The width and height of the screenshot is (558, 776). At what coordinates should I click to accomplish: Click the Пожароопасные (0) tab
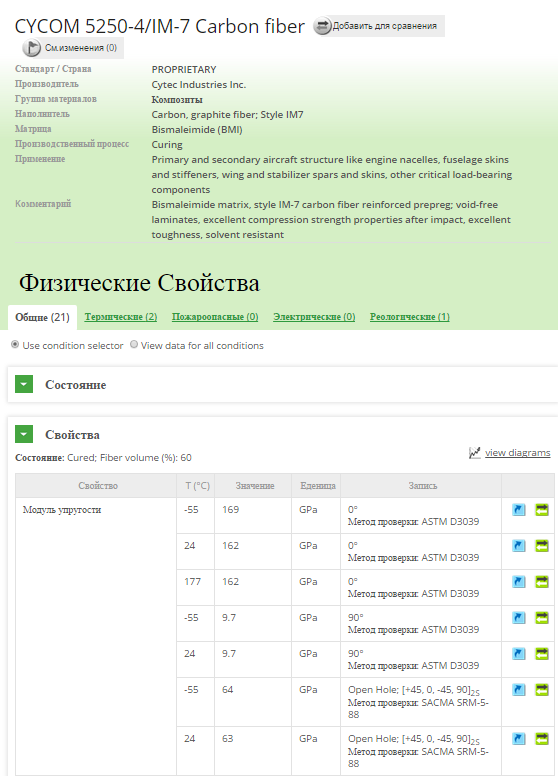click(215, 317)
